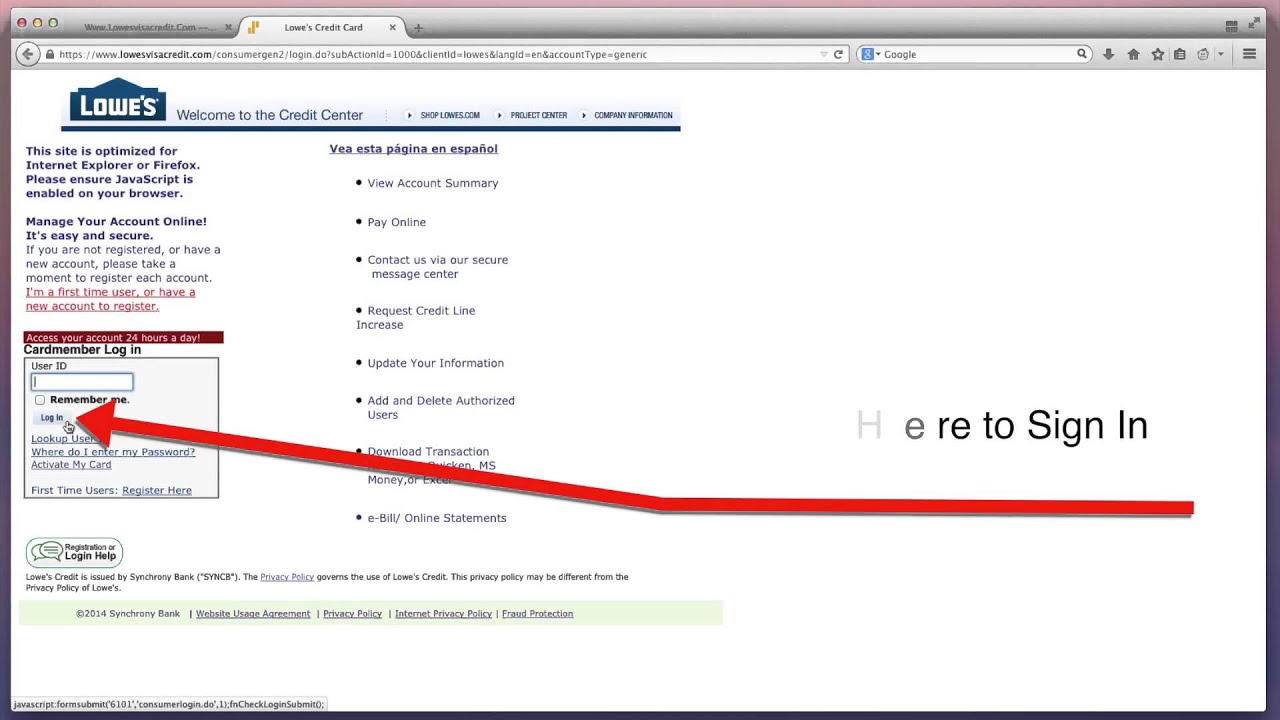Image resolution: width=1280 pixels, height=720 pixels.
Task: Toggle the Remember me checkbox
Action: 40,400
